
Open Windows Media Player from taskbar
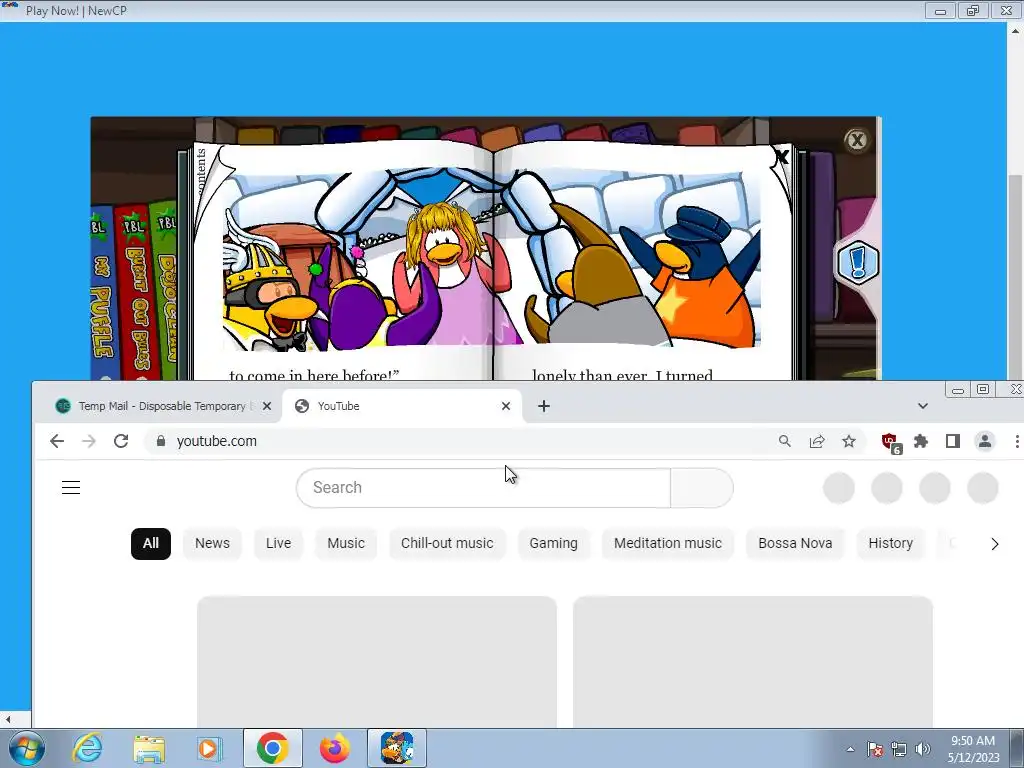click(x=209, y=748)
